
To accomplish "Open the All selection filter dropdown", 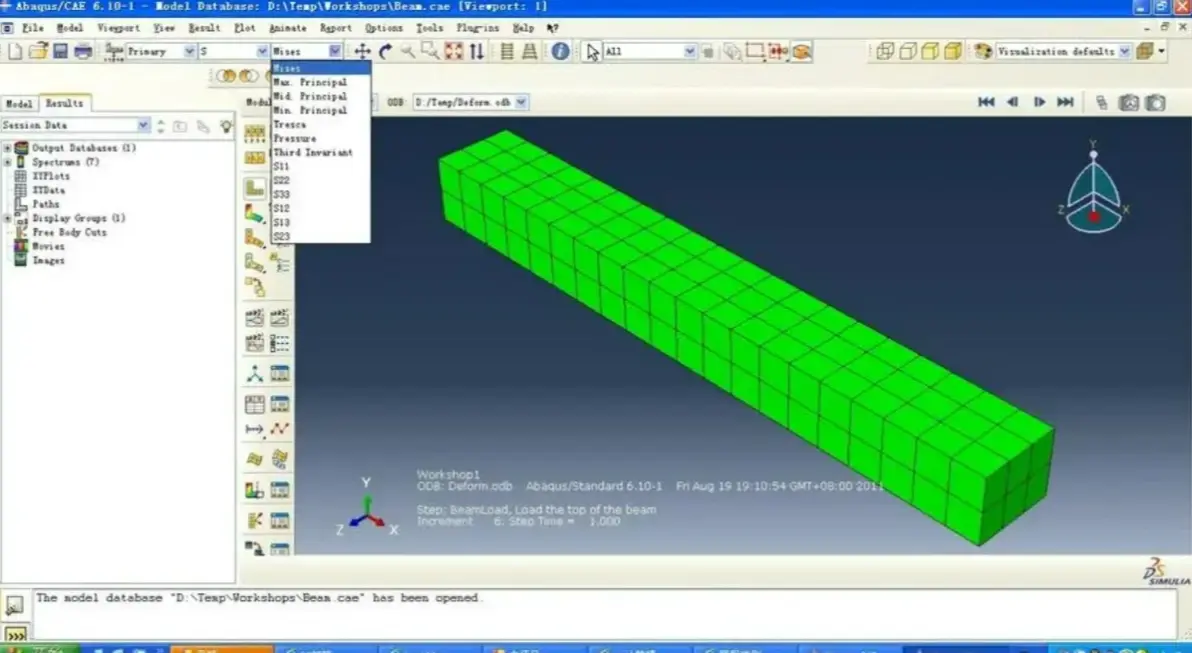I will pos(690,51).
